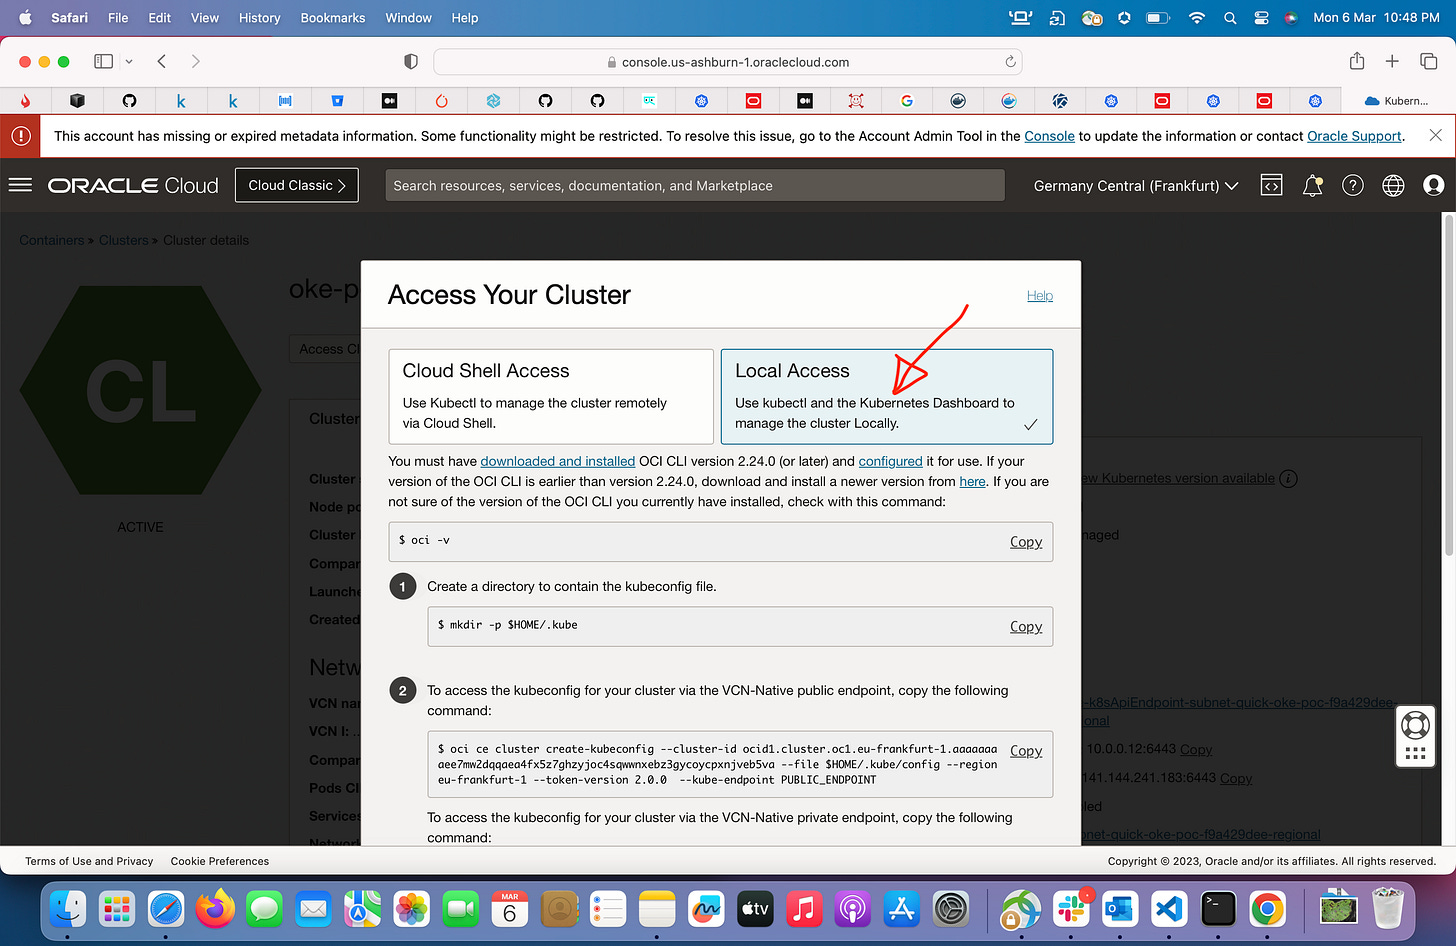Open the Cloud Shell developer tools icon
This screenshot has height=946, width=1456.
[1271, 185]
